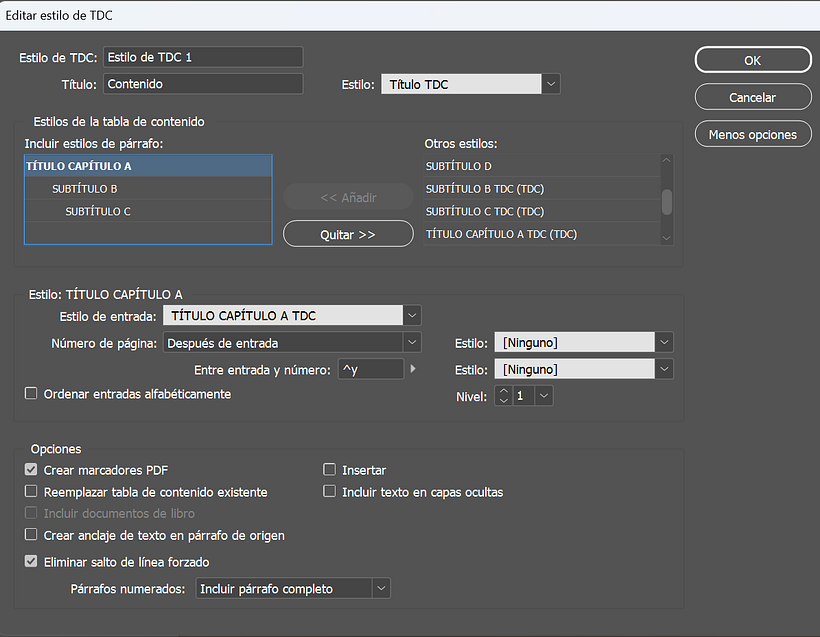
Task: Open separator Estilo [Ninguno] dropdown
Action: click(x=584, y=369)
